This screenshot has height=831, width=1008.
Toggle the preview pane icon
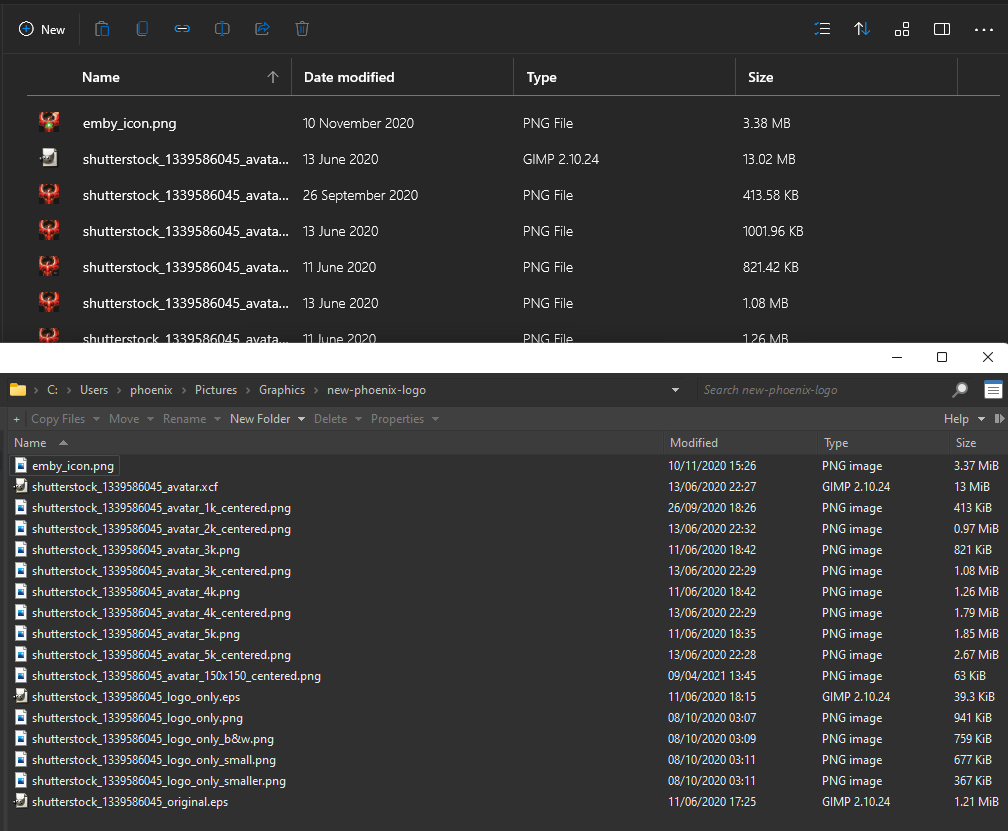tap(941, 29)
